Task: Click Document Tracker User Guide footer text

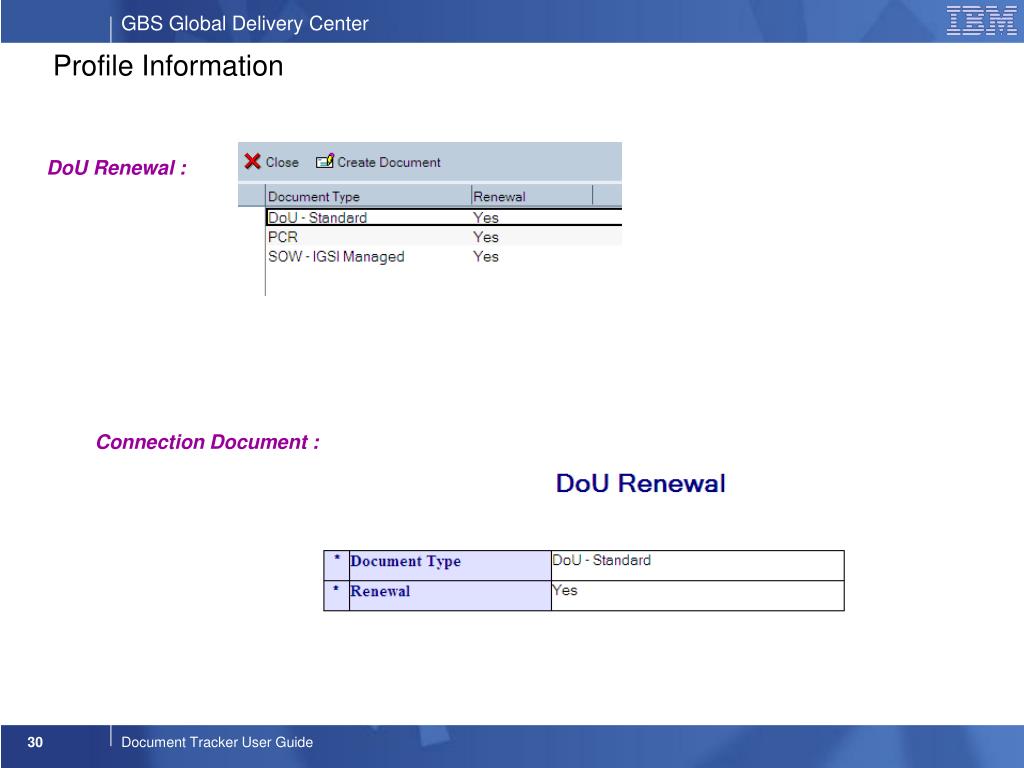Action: click(217, 742)
